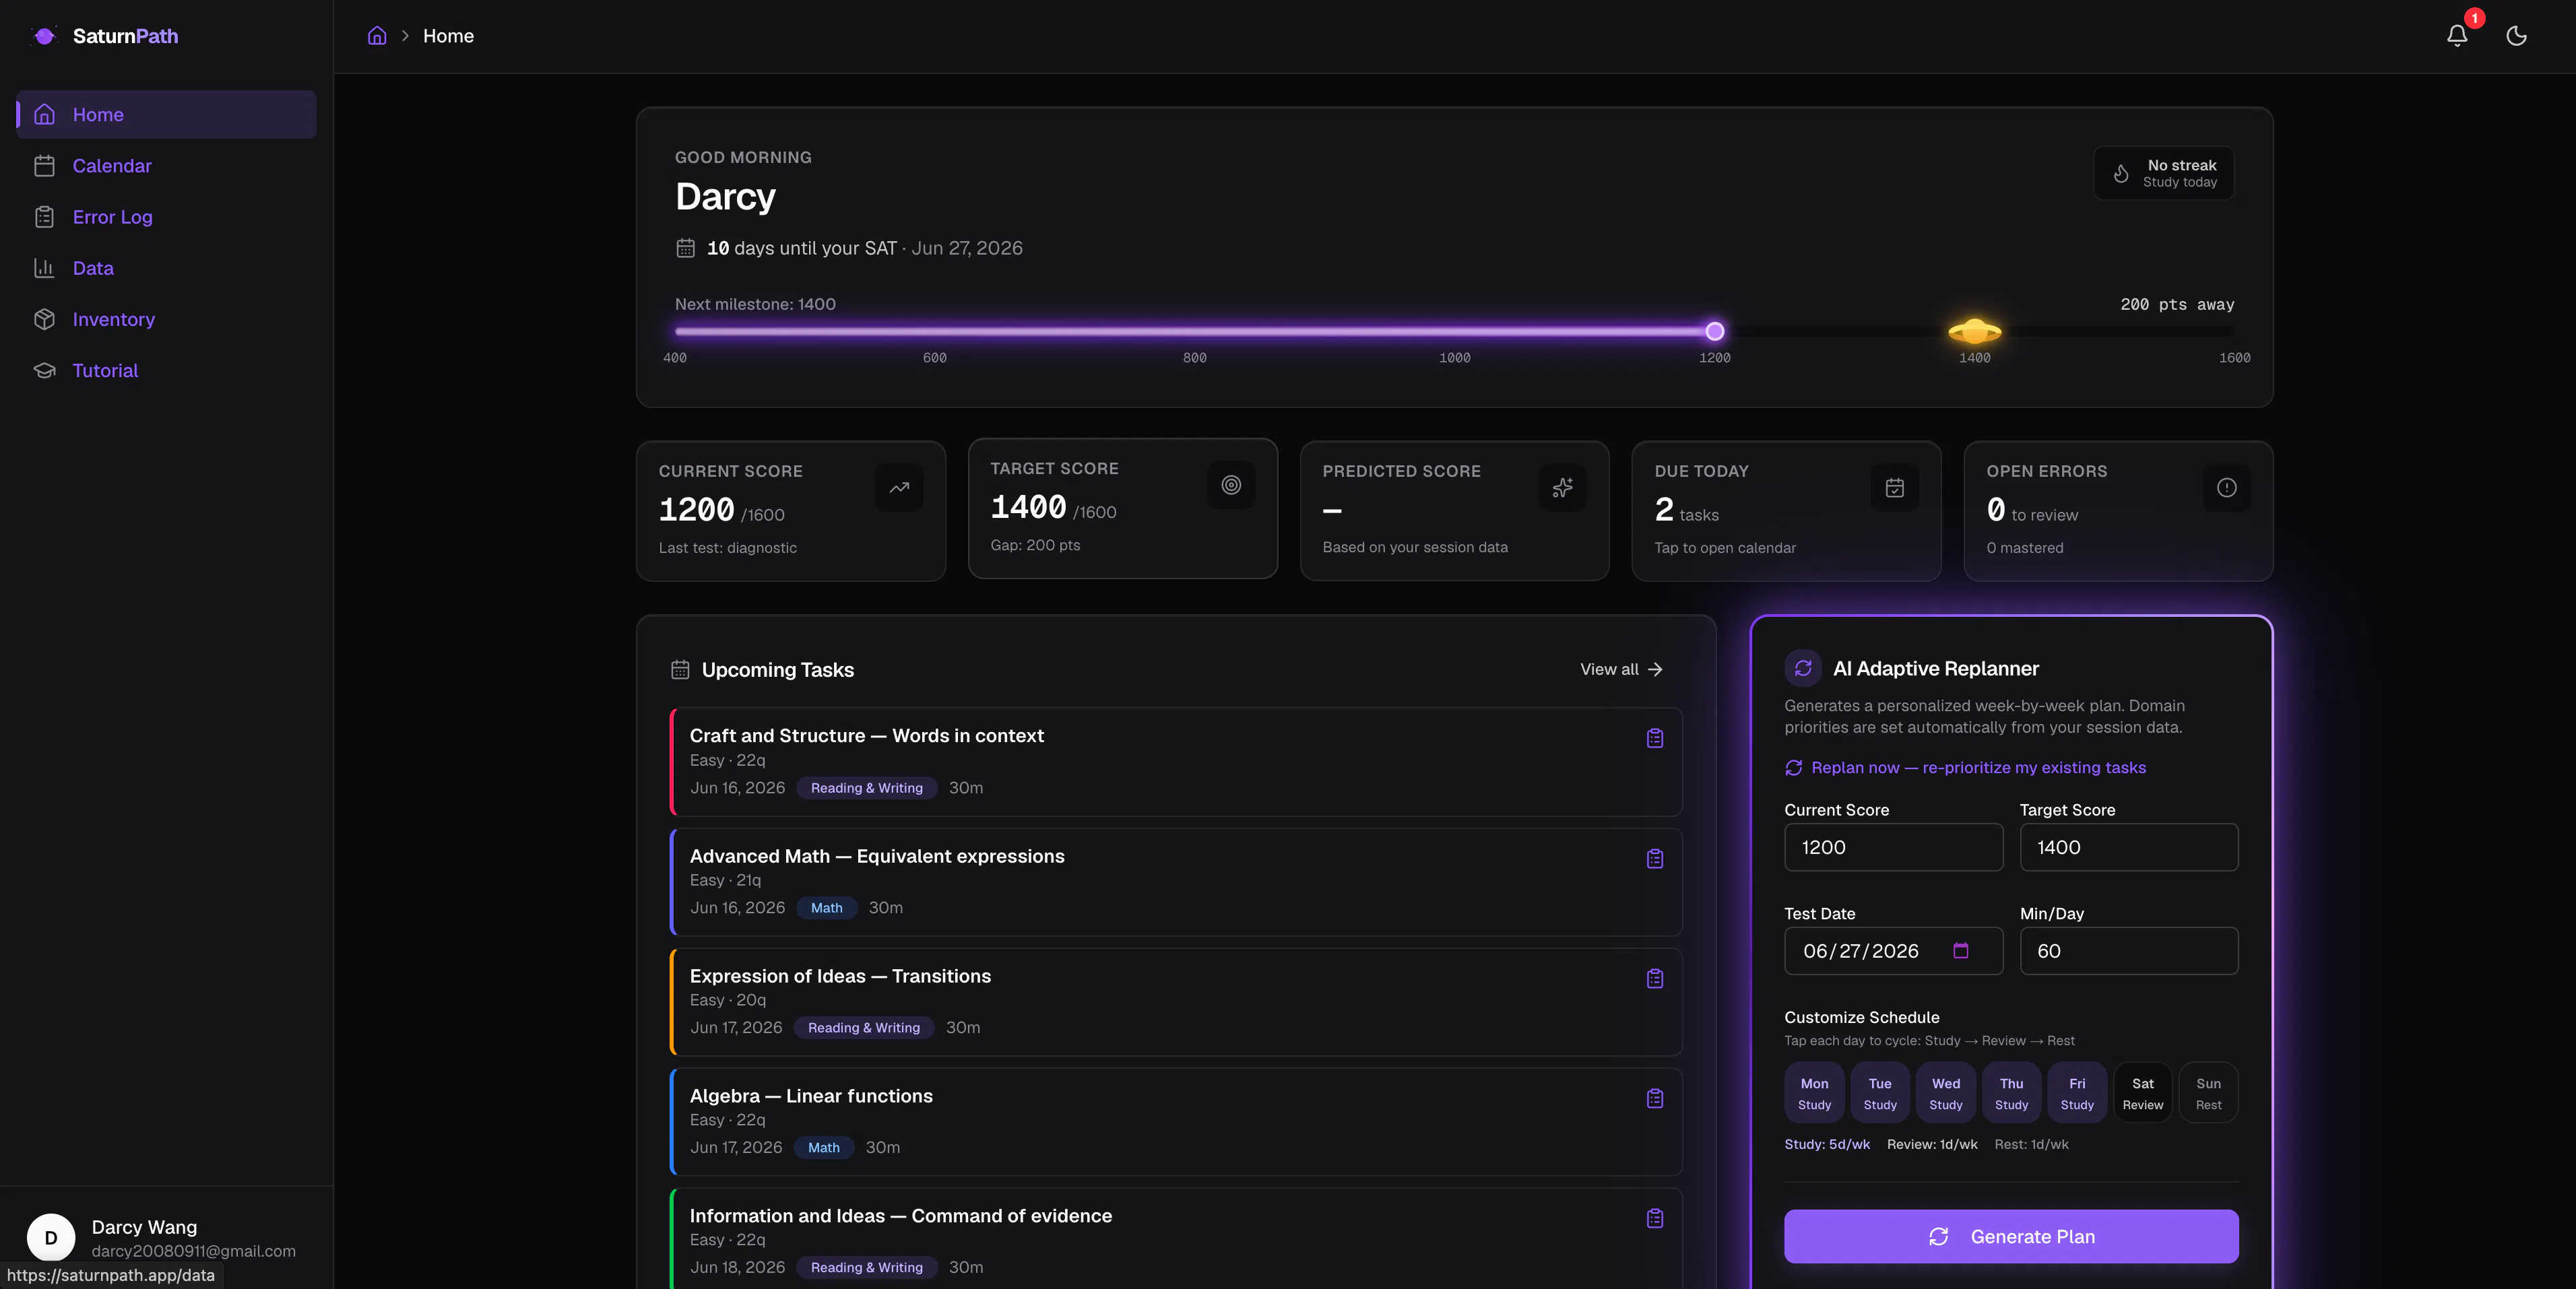Focus the Target Score input field

(x=2129, y=847)
